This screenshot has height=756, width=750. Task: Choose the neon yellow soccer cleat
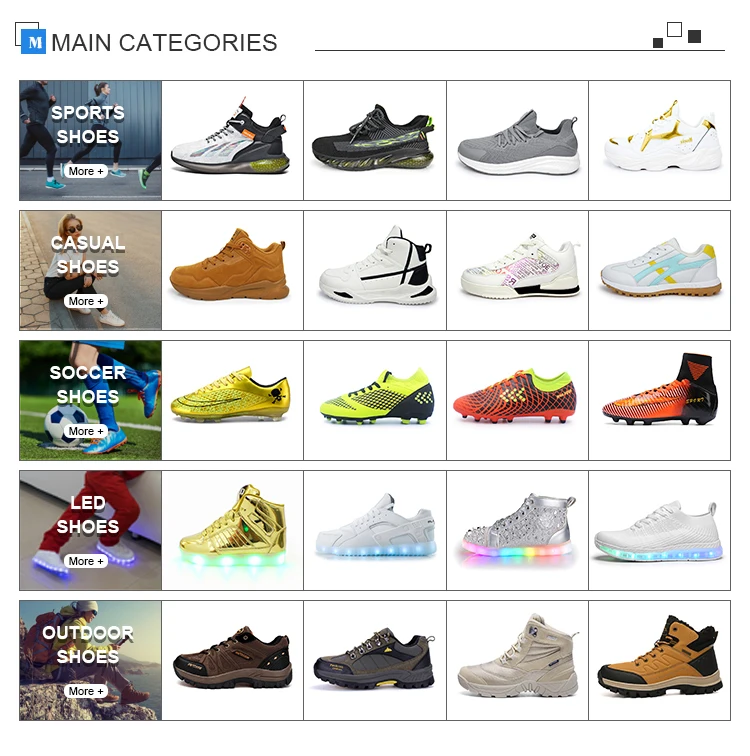(x=376, y=396)
